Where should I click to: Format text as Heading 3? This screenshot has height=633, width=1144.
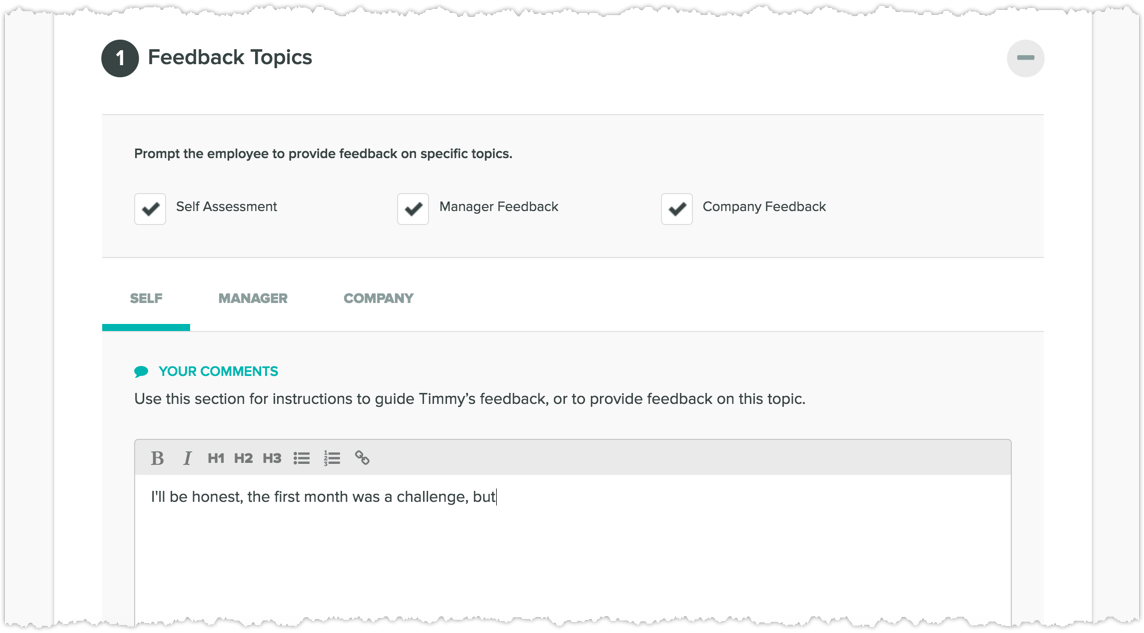(272, 457)
